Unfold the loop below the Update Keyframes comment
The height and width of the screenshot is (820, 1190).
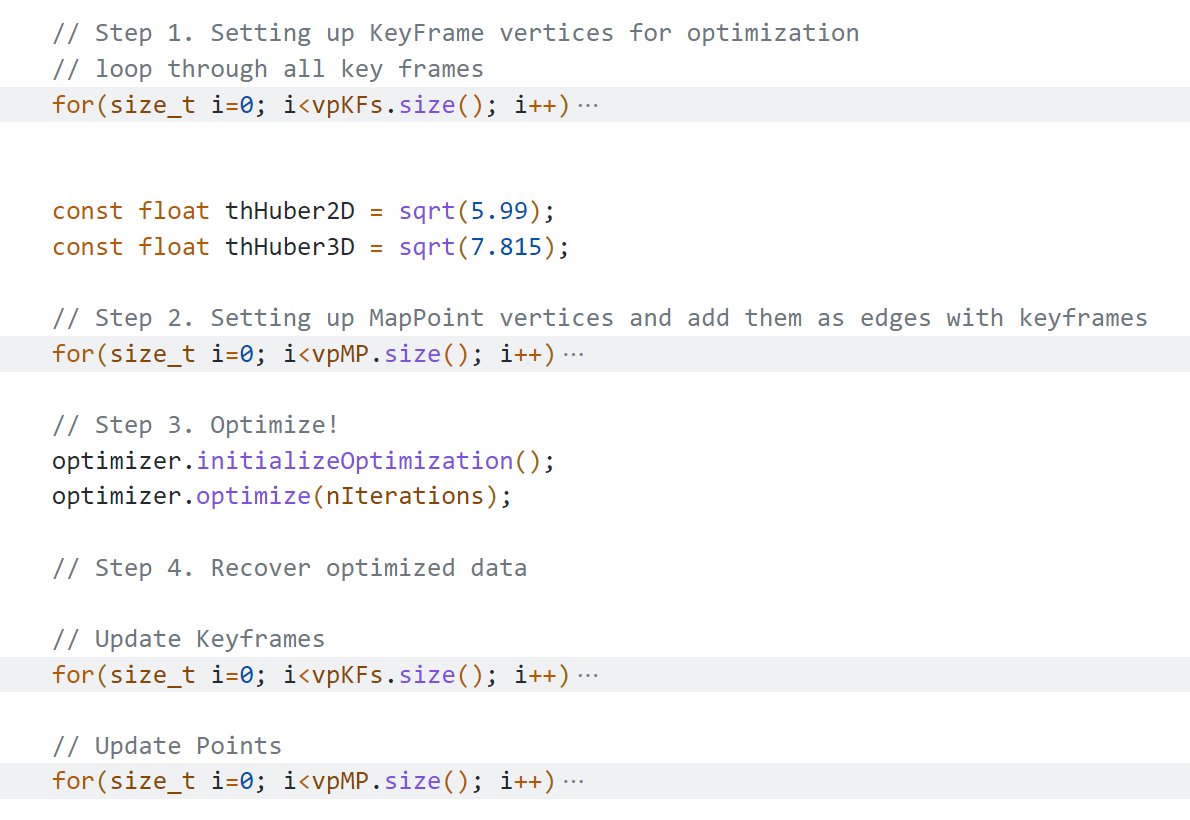[x=588, y=675]
